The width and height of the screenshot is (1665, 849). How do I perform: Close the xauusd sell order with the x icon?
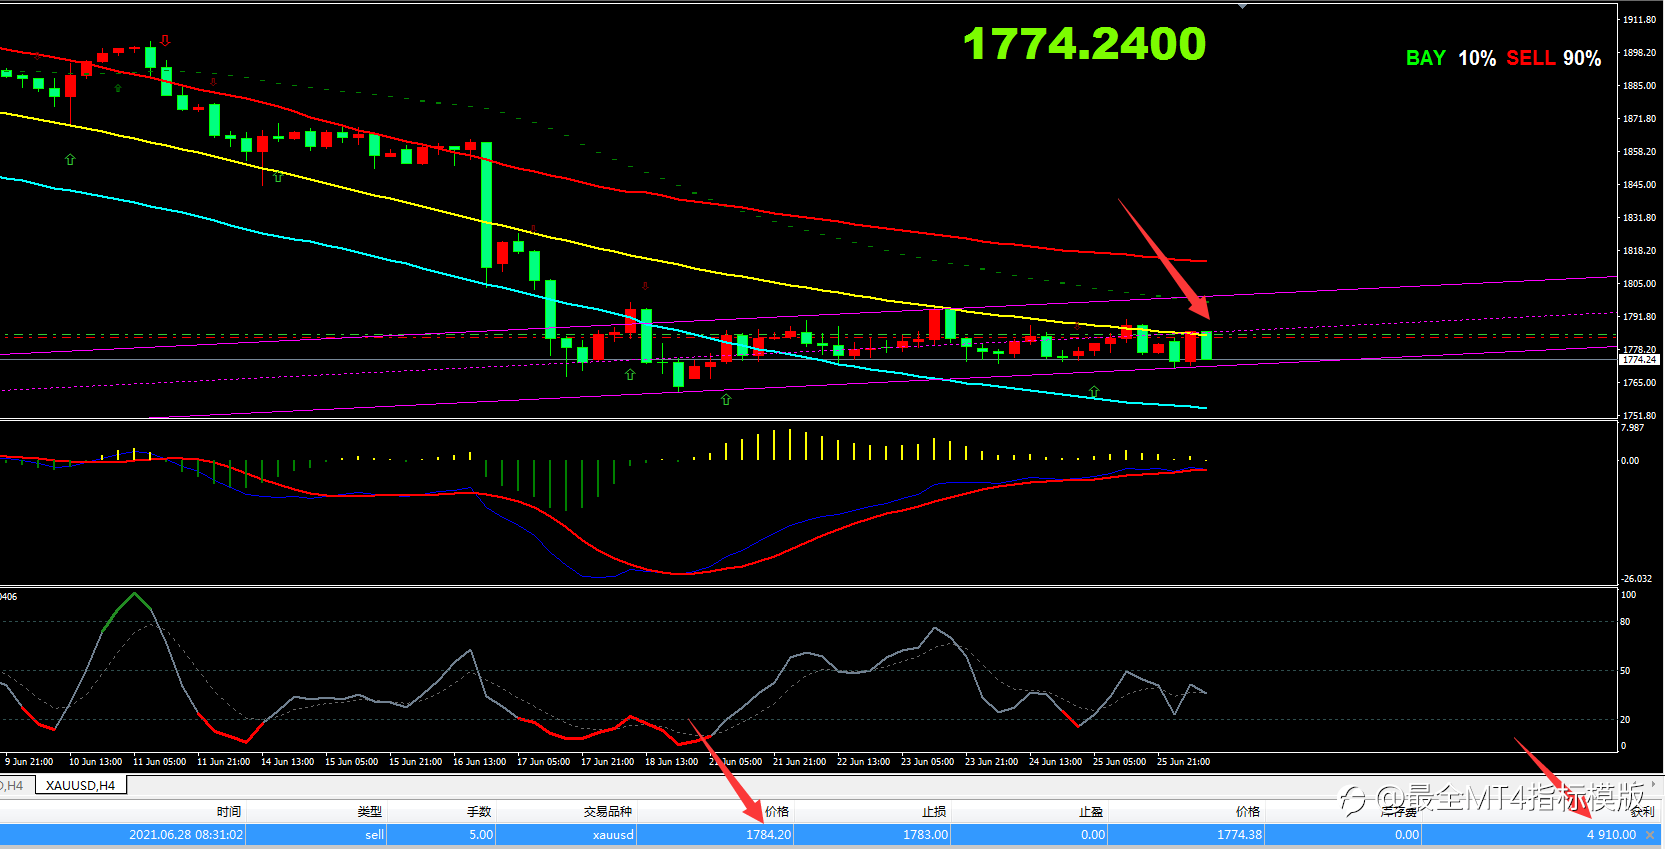1650,835
